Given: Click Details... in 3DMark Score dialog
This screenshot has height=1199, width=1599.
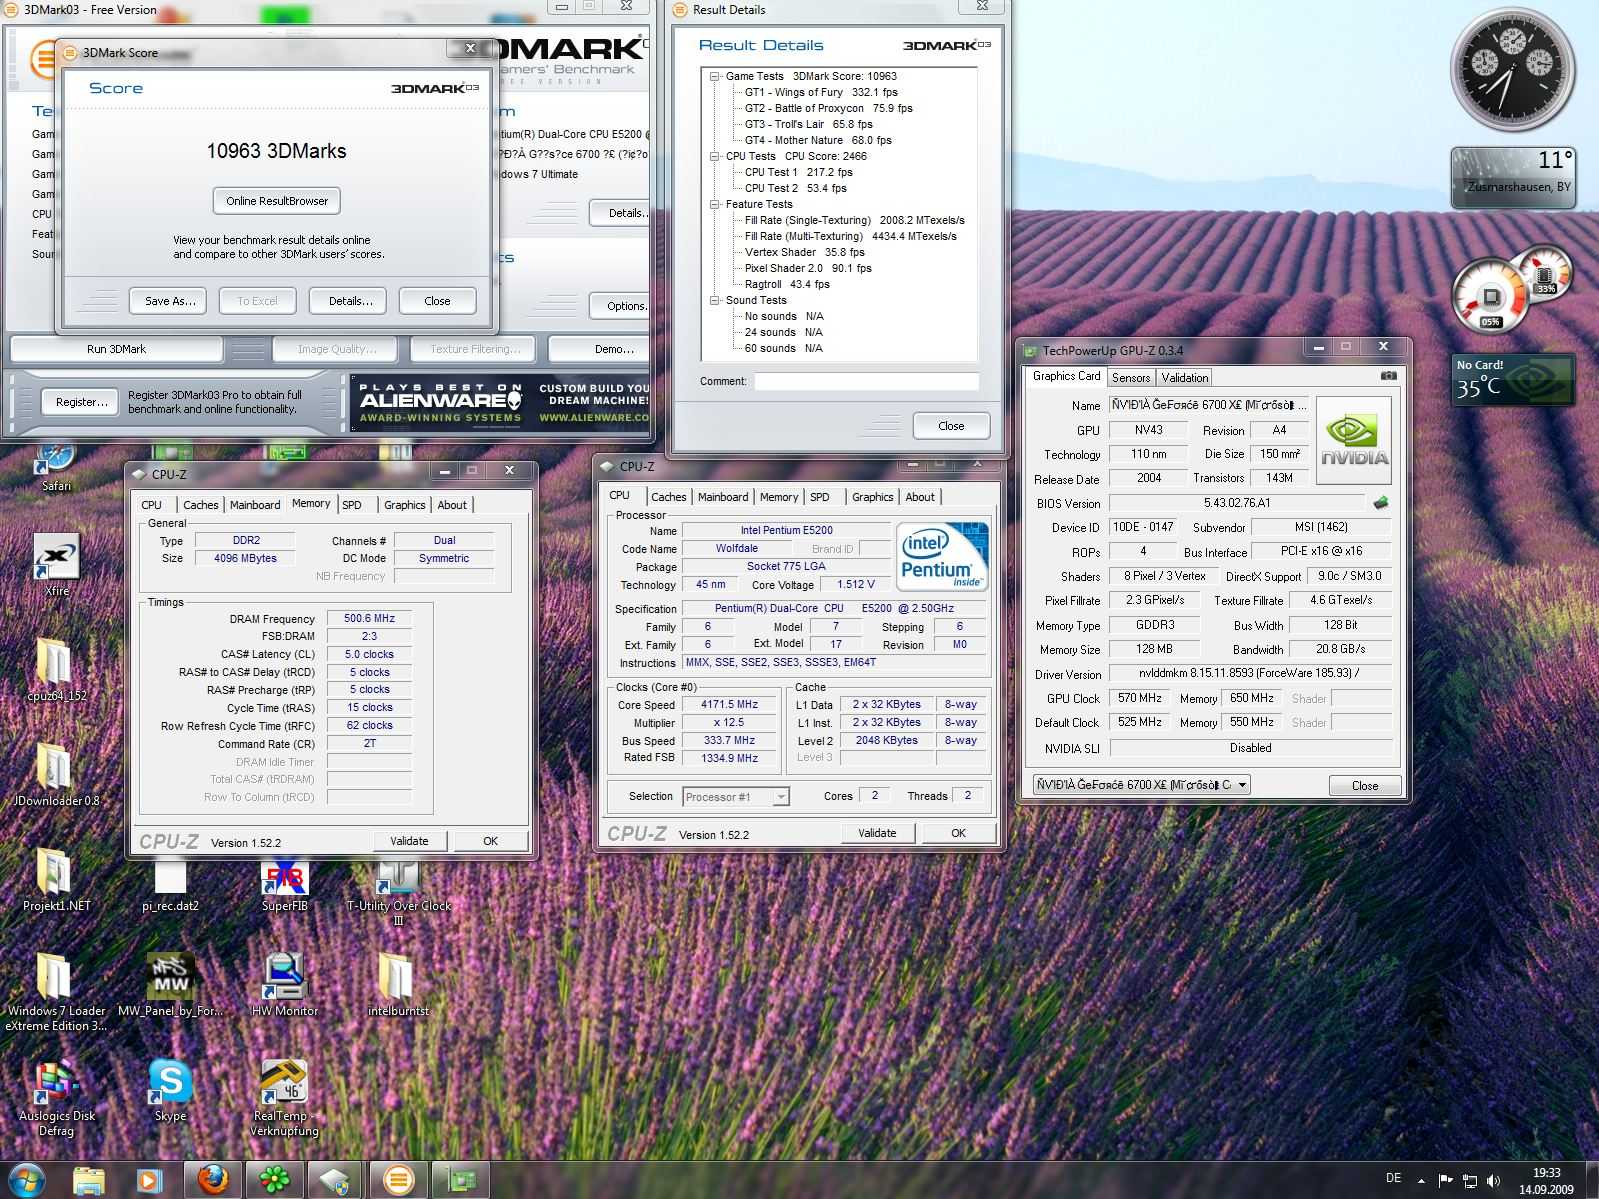Looking at the screenshot, I should click(350, 301).
